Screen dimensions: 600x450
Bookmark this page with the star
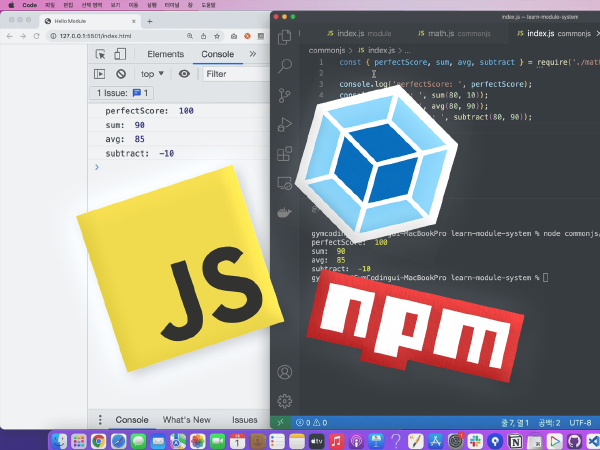(217, 36)
